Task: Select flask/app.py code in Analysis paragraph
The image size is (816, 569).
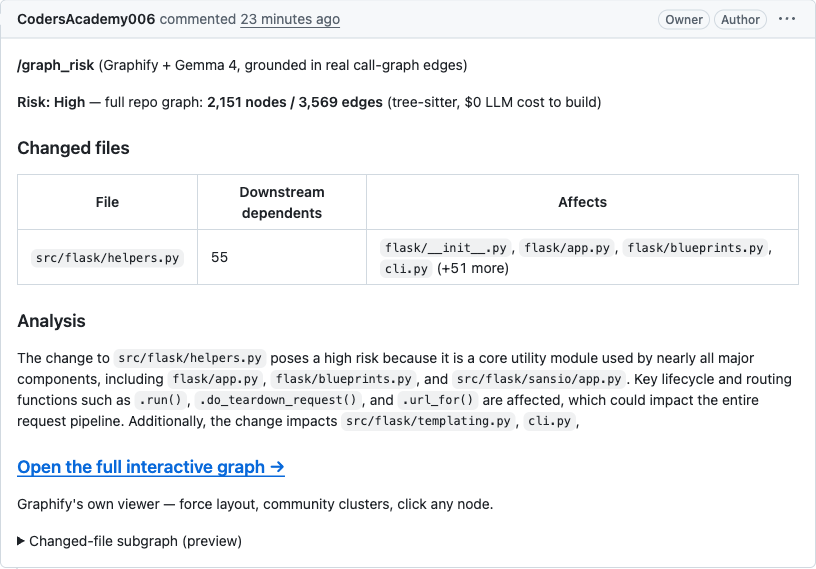Action: click(215, 379)
